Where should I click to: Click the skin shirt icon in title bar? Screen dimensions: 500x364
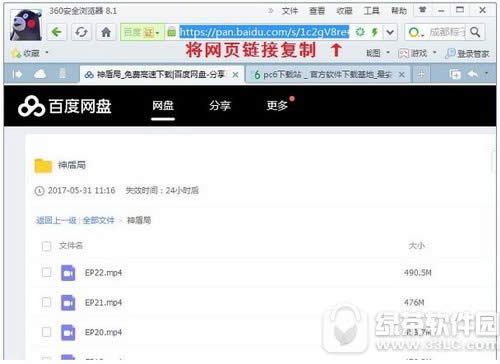pyautogui.click(x=423, y=10)
